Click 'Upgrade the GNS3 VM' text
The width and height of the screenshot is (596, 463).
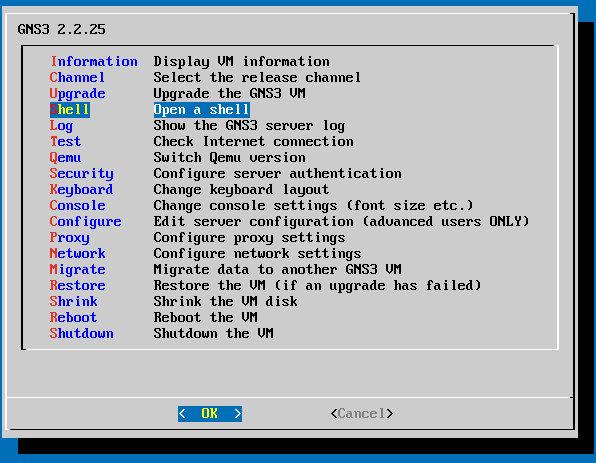[230, 94]
